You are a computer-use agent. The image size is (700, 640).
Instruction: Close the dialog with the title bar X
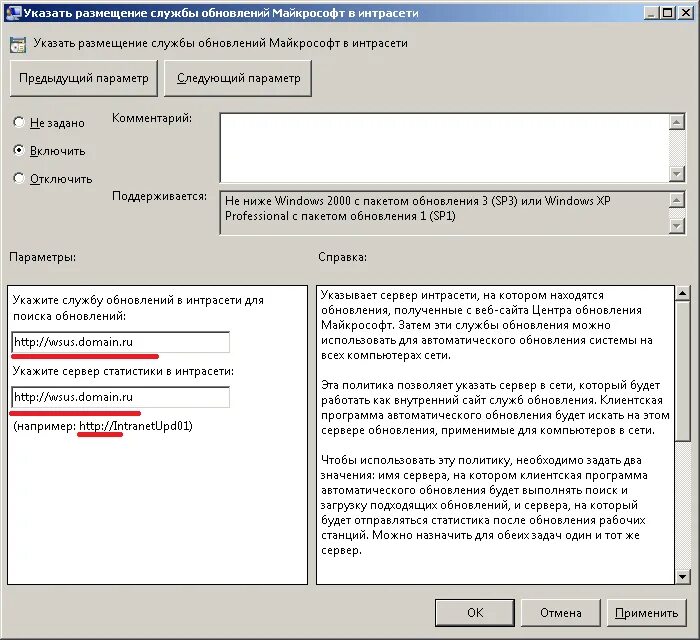[685, 13]
